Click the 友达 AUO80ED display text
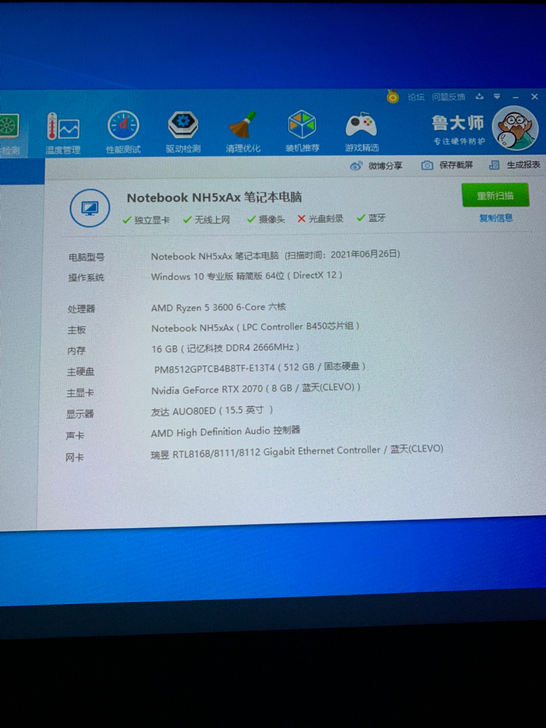 [x=212, y=411]
